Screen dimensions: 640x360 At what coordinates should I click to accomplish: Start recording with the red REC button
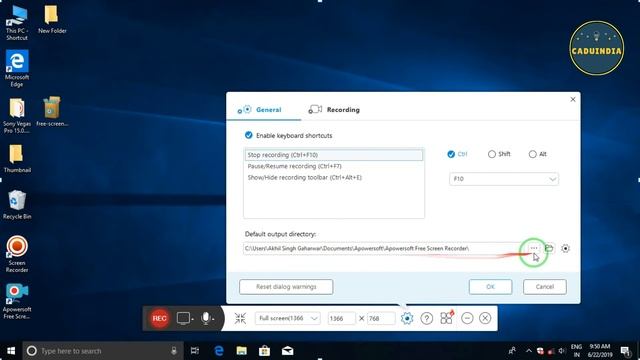tap(159, 318)
